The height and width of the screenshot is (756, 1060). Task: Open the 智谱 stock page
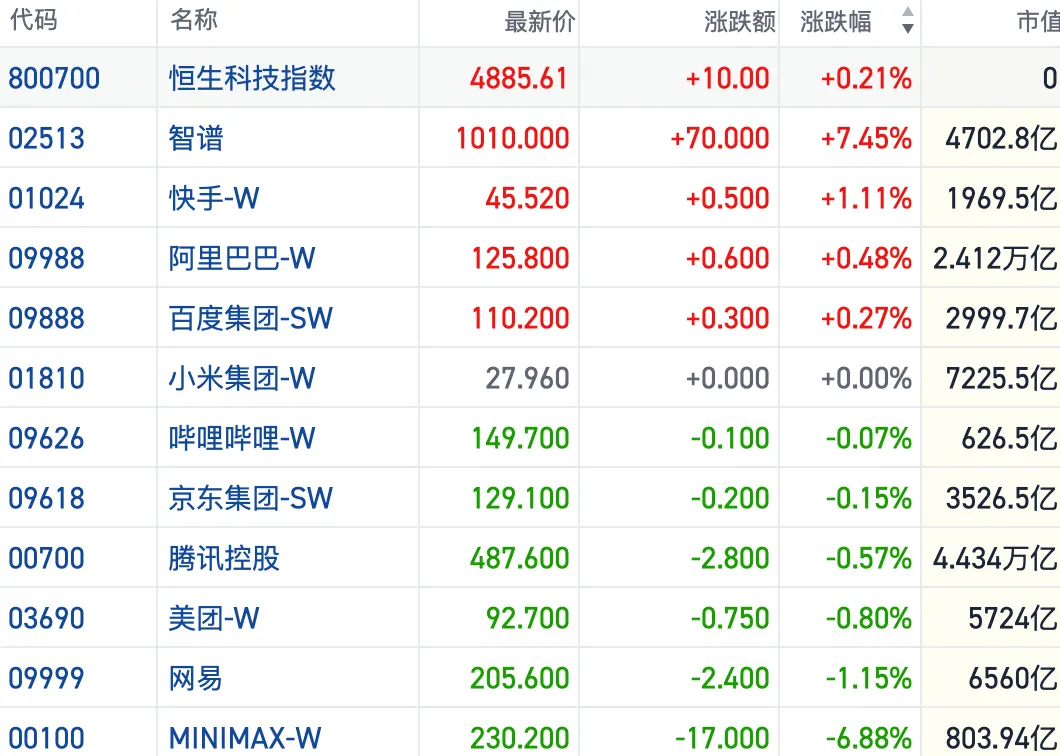click(196, 138)
